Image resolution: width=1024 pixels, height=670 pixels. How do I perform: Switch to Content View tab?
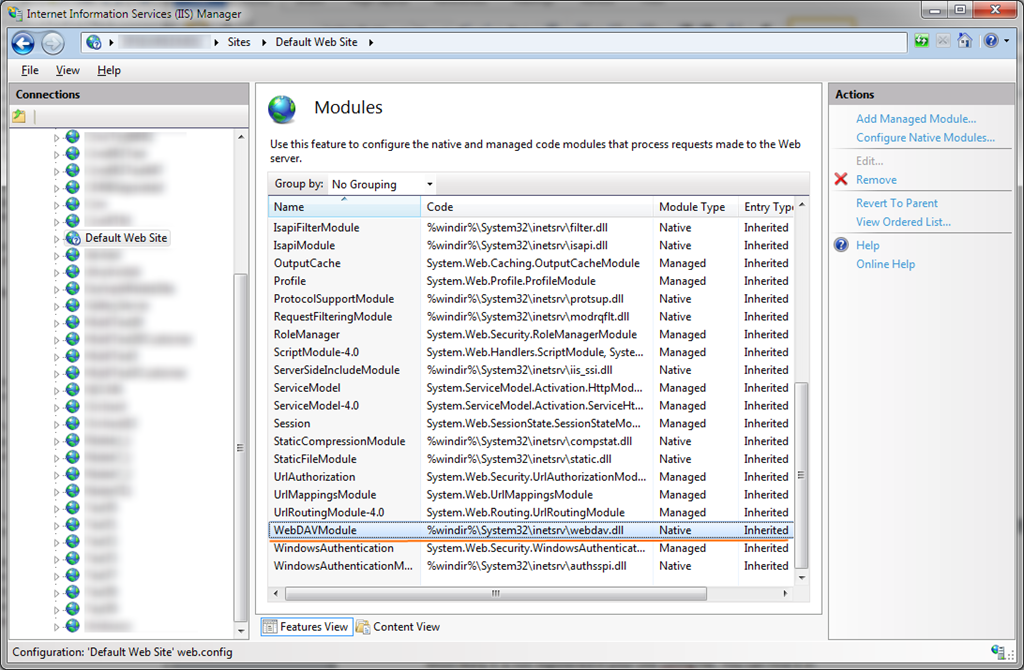coord(398,627)
